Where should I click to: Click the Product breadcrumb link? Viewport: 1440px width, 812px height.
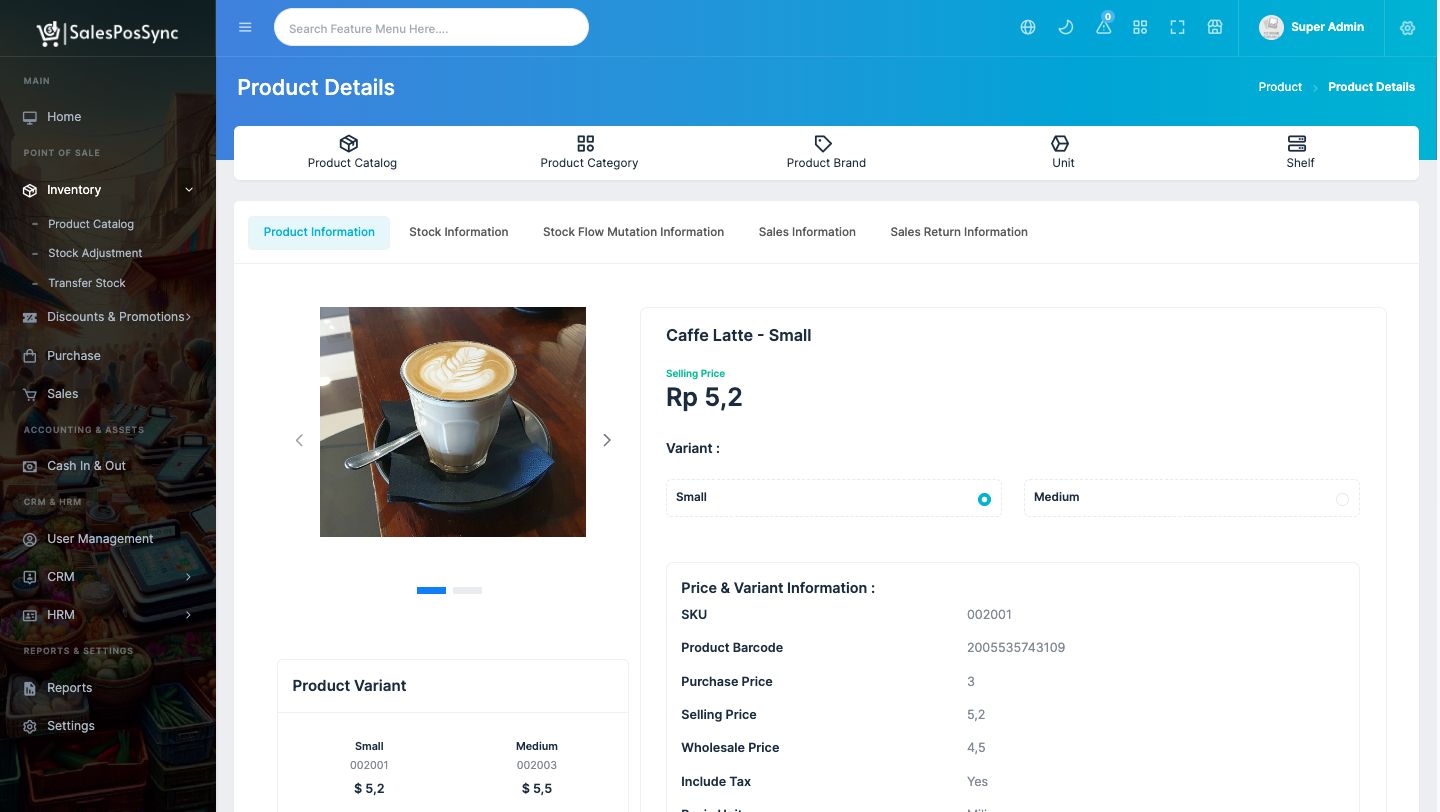1280,87
